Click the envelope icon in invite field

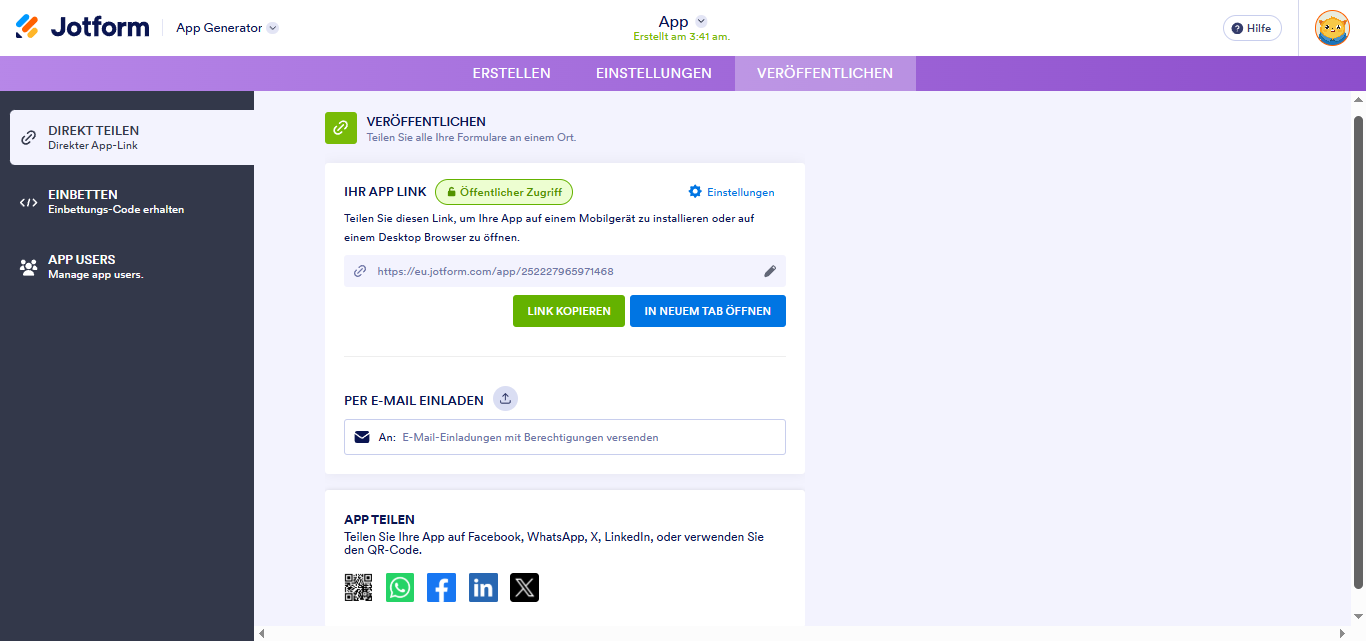pos(362,437)
